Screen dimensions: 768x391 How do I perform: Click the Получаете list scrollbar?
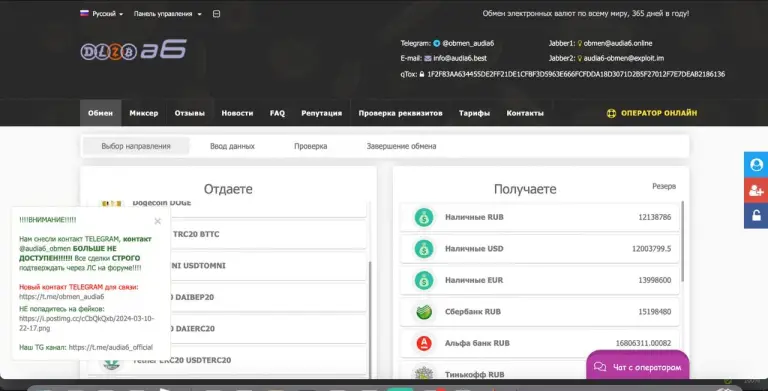683,241
